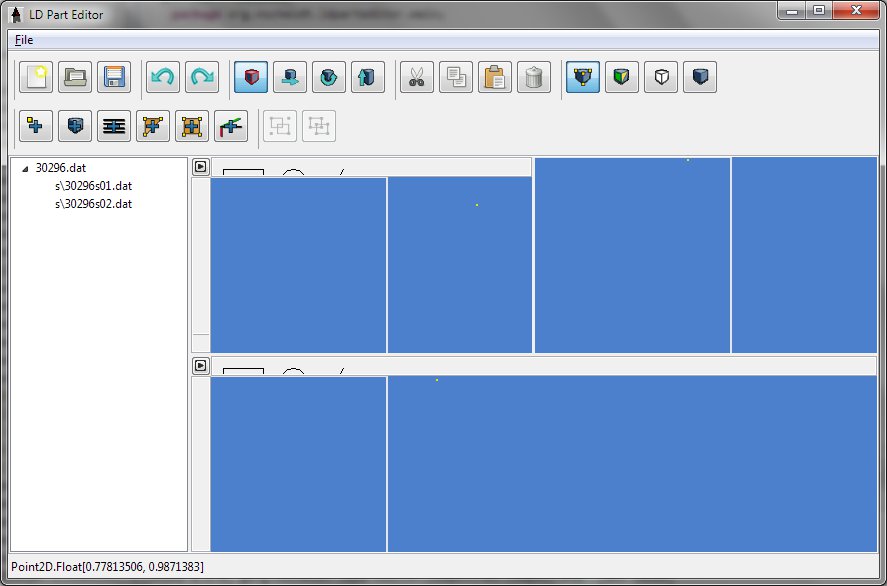Image resolution: width=887 pixels, height=586 pixels.
Task: Switch to face selection mode, green cube
Action: pyautogui.click(x=622, y=77)
